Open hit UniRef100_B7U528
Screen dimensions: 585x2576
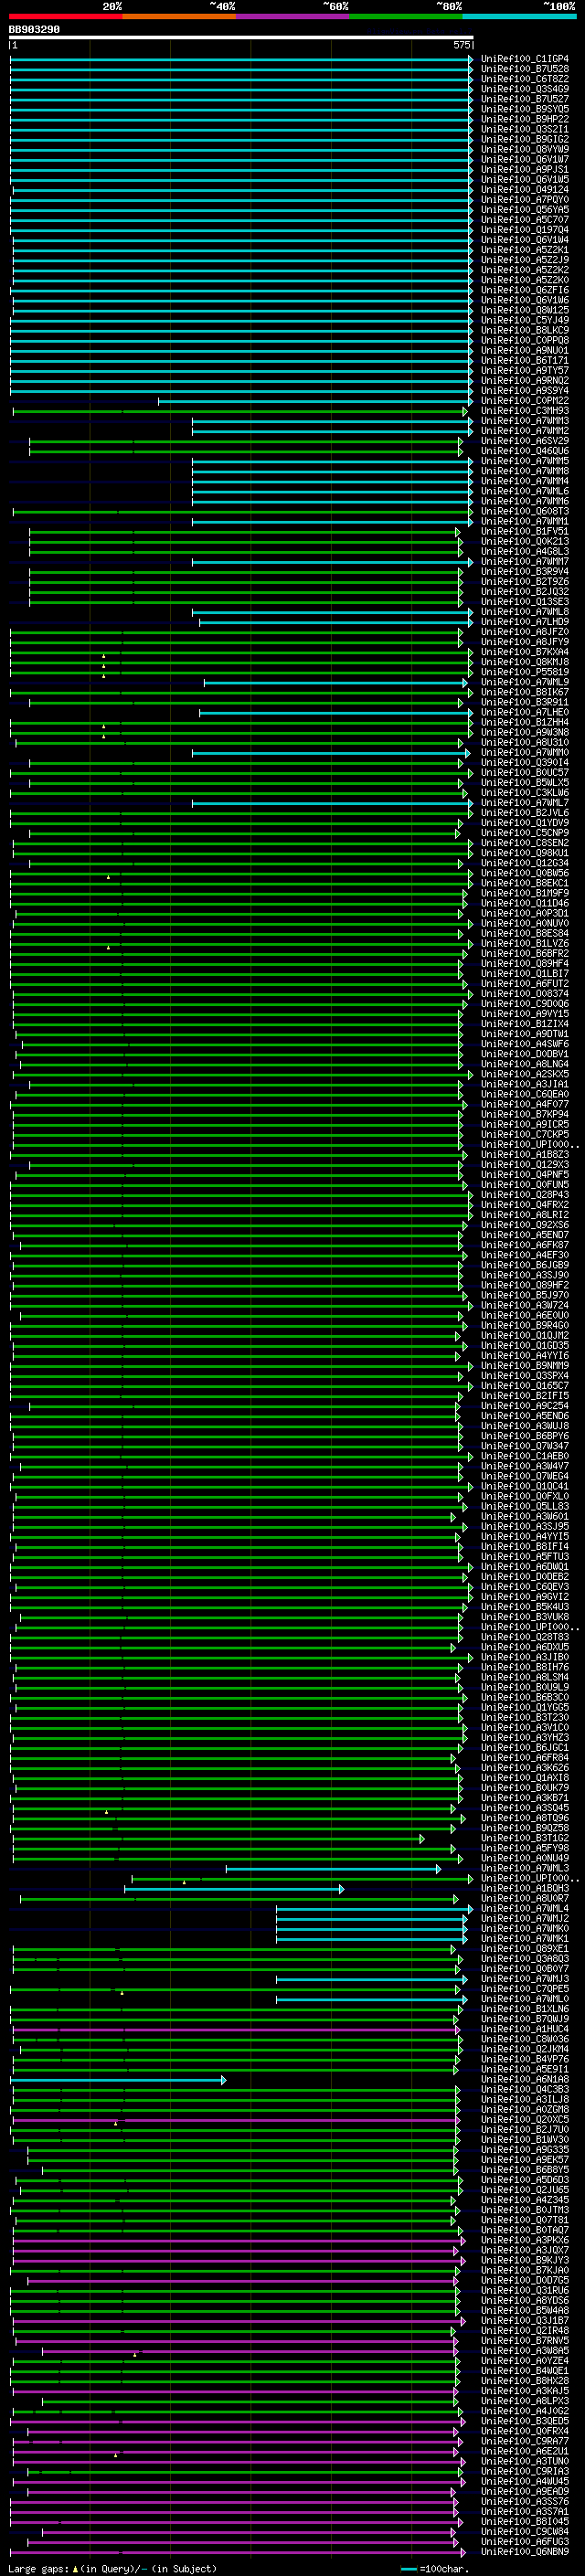click(x=524, y=69)
